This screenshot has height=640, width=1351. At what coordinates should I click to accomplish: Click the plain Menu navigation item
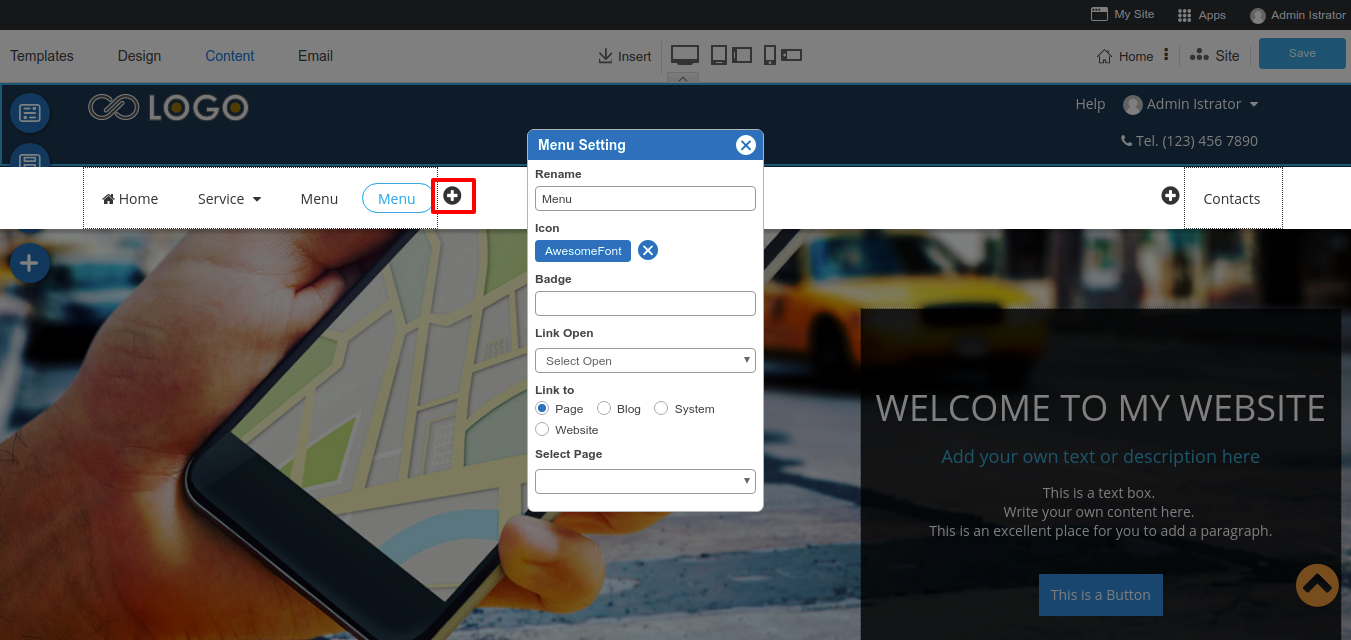pos(319,199)
